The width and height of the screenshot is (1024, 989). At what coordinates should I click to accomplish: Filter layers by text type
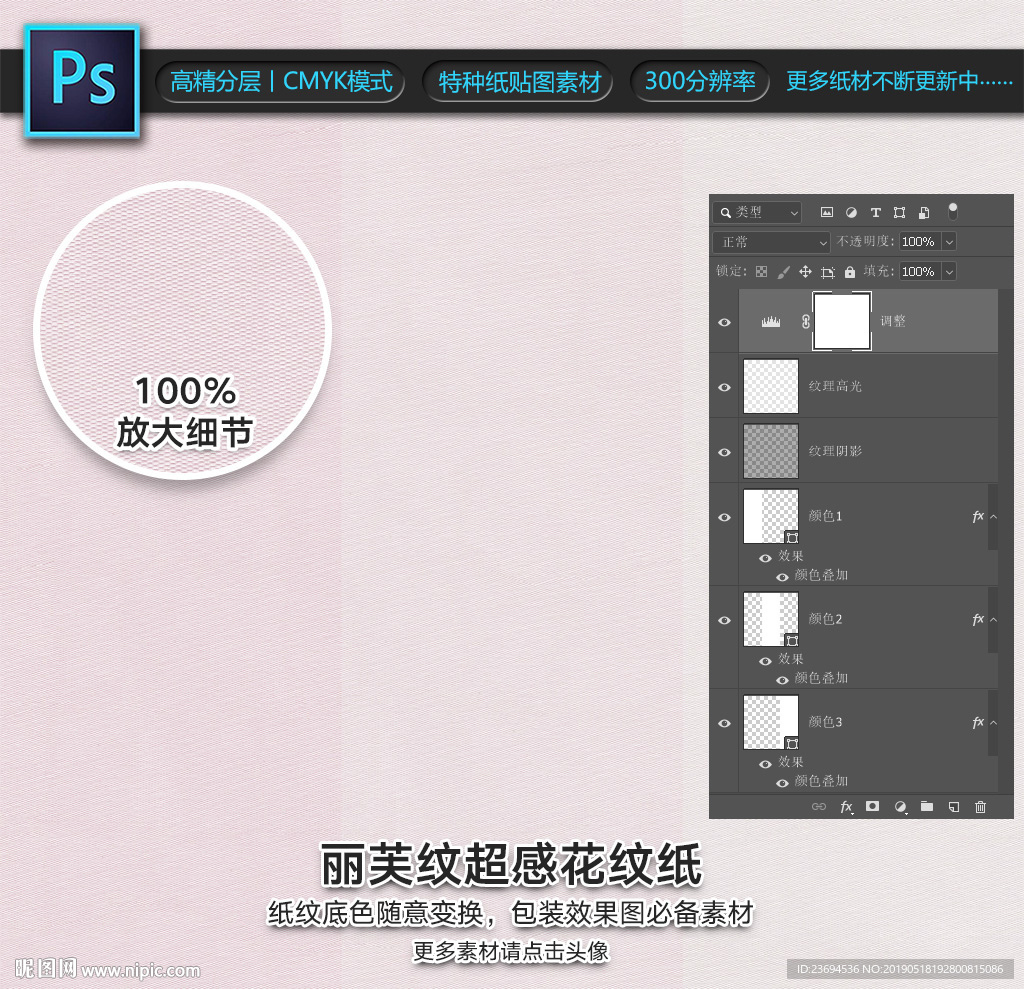point(877,212)
